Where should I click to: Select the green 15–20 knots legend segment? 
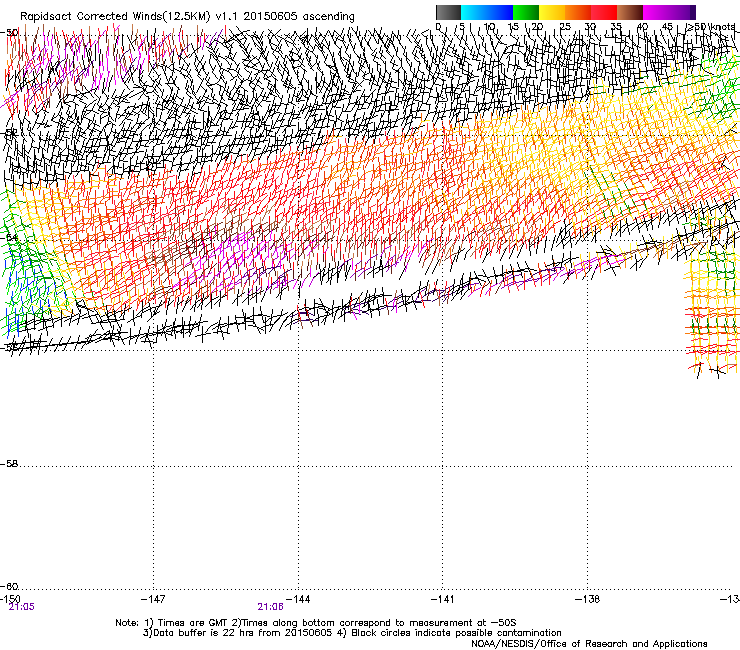(526, 12)
